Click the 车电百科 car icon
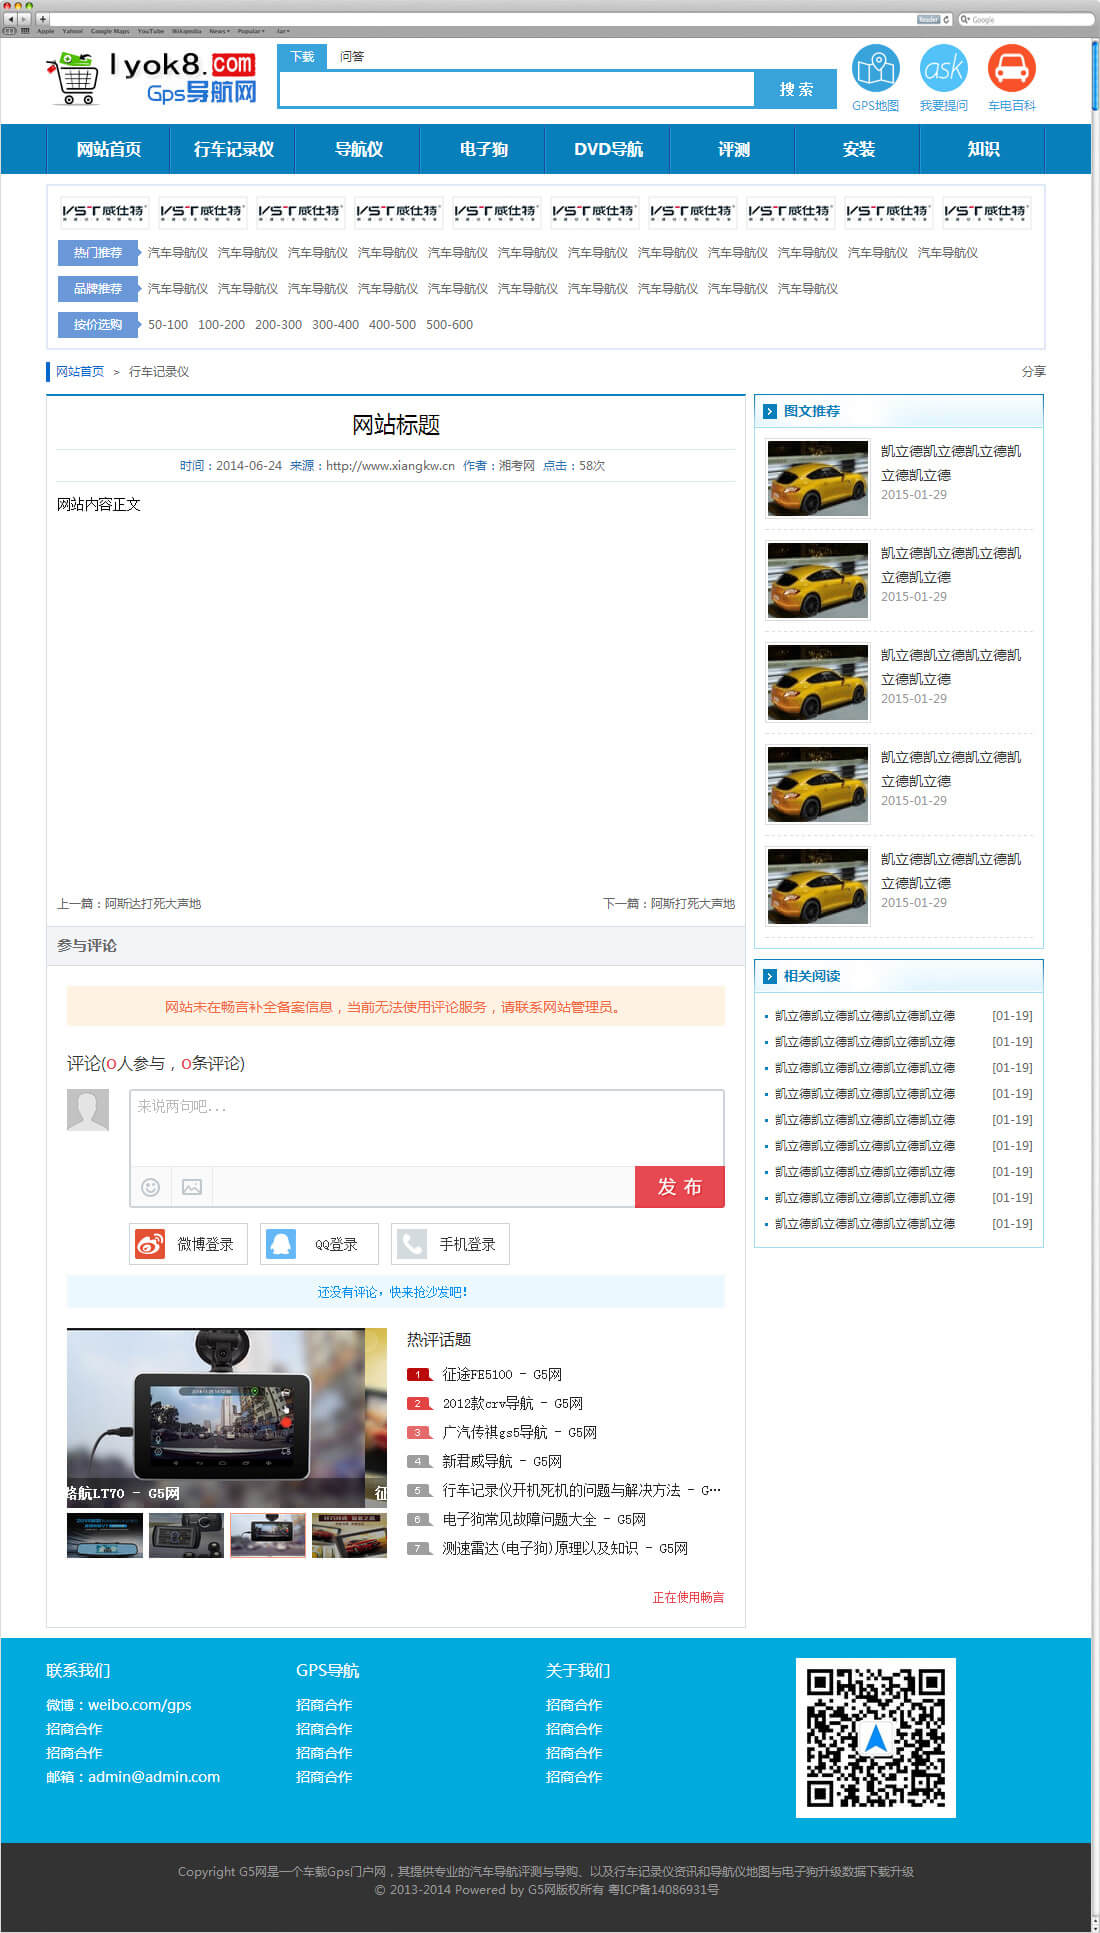 point(1011,69)
